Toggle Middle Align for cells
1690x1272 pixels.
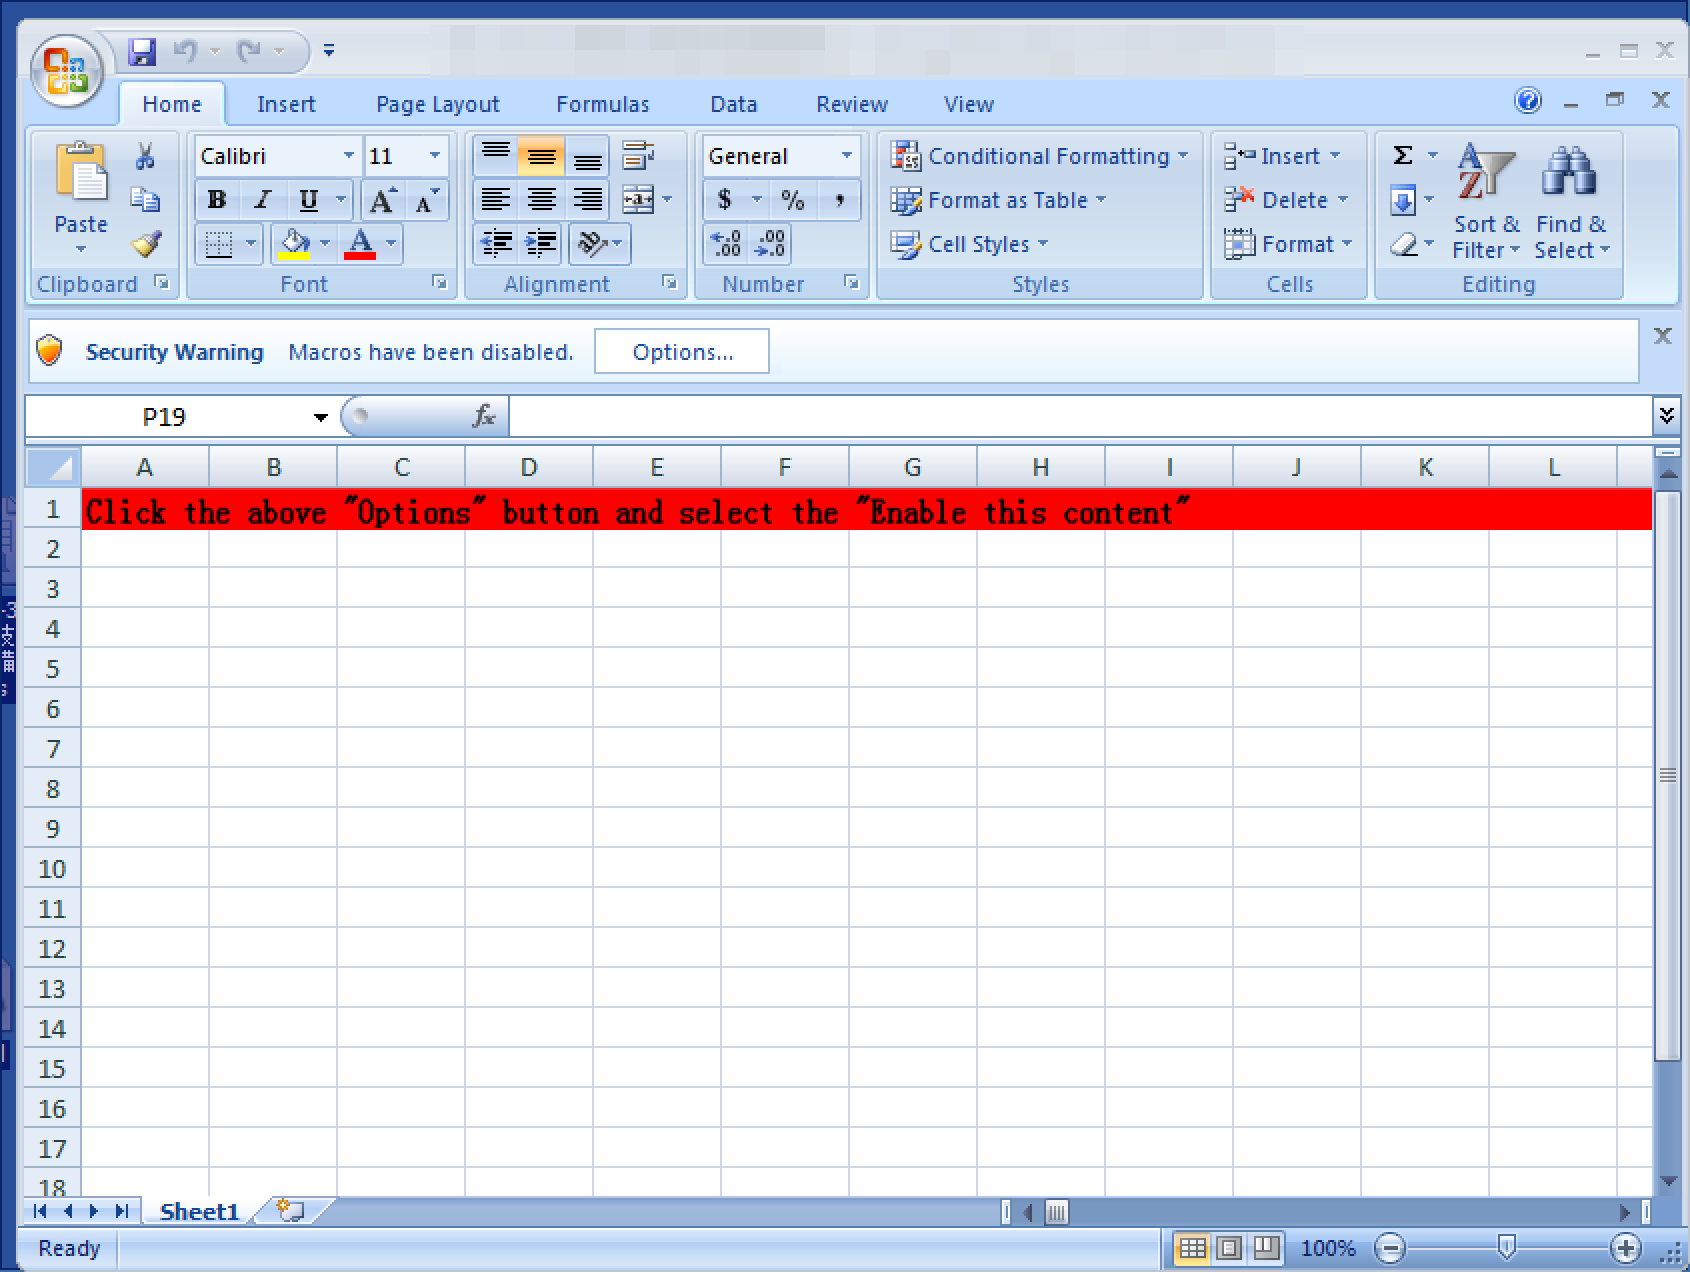click(541, 156)
